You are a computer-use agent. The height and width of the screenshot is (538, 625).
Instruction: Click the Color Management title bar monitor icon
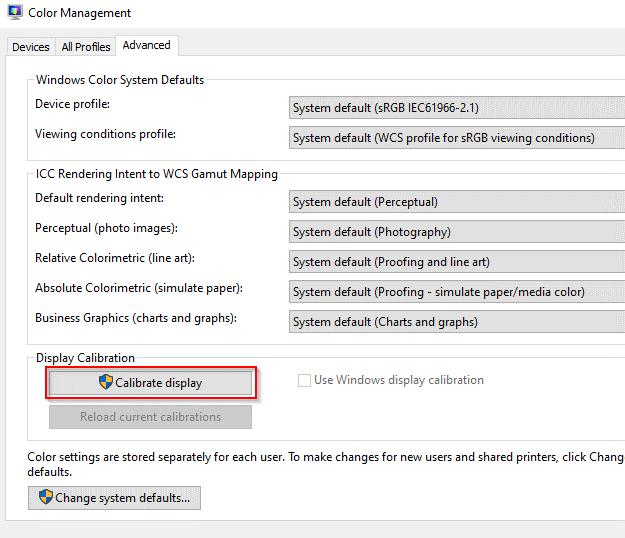point(14,14)
